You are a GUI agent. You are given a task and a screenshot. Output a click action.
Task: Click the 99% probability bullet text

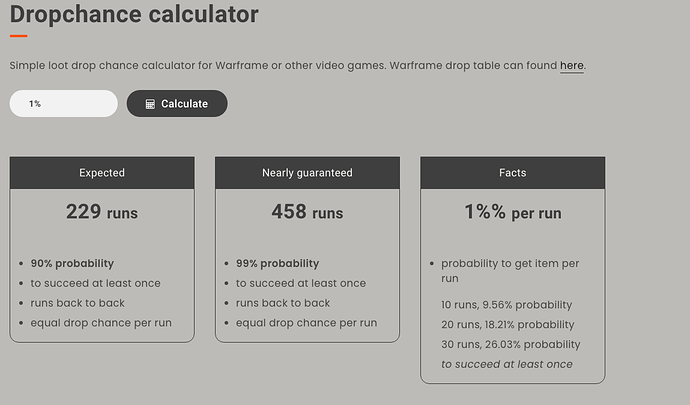click(x=277, y=264)
